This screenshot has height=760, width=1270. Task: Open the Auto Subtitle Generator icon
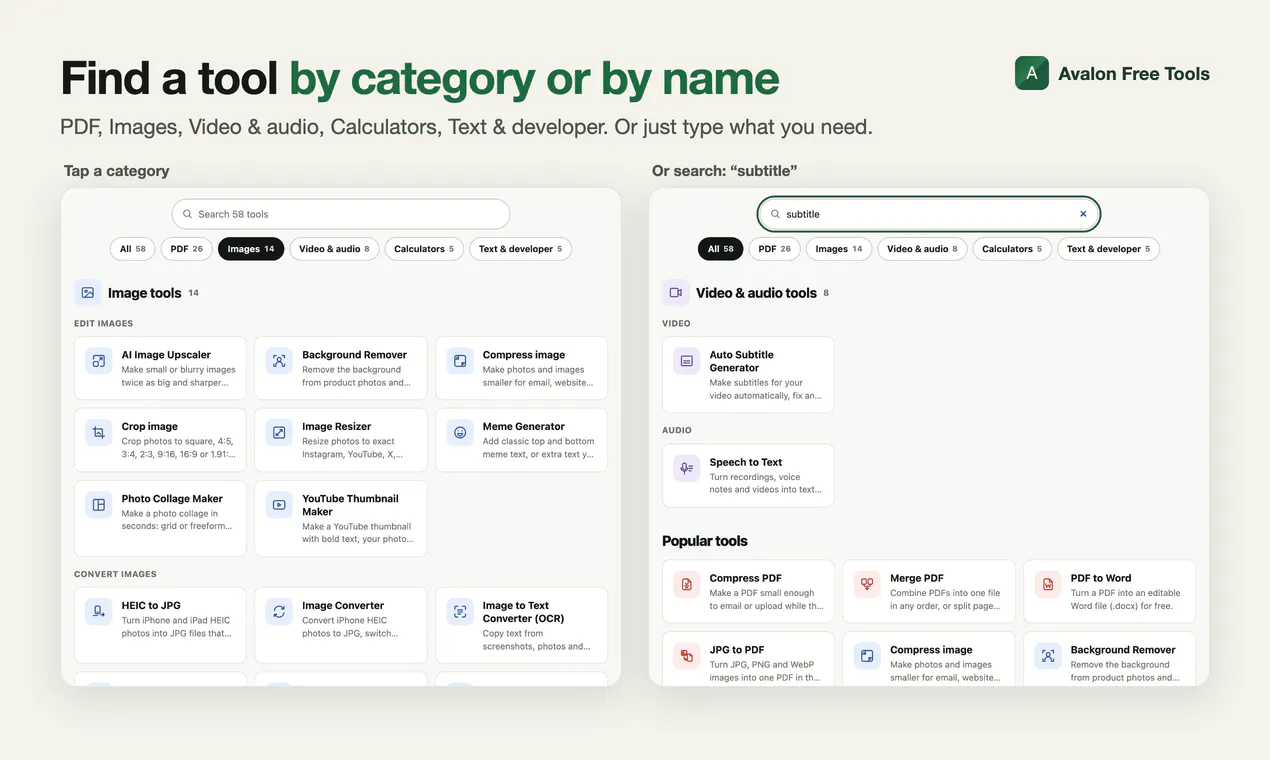click(687, 362)
